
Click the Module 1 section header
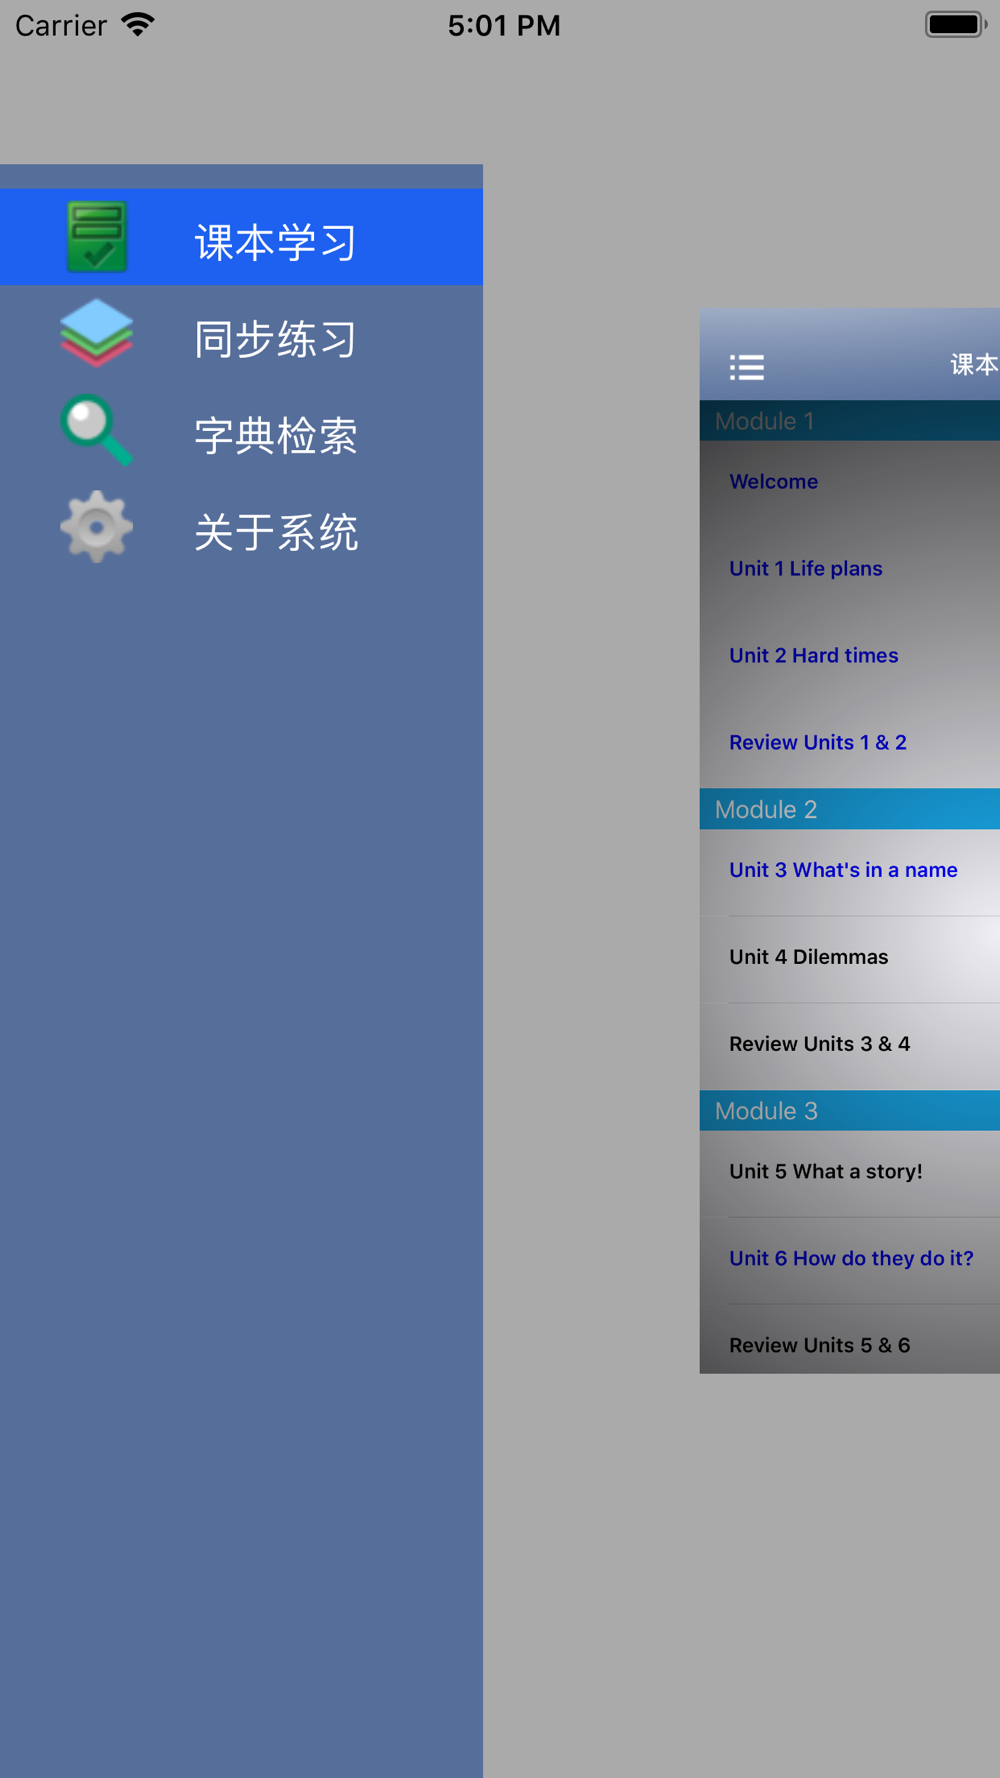(850, 421)
